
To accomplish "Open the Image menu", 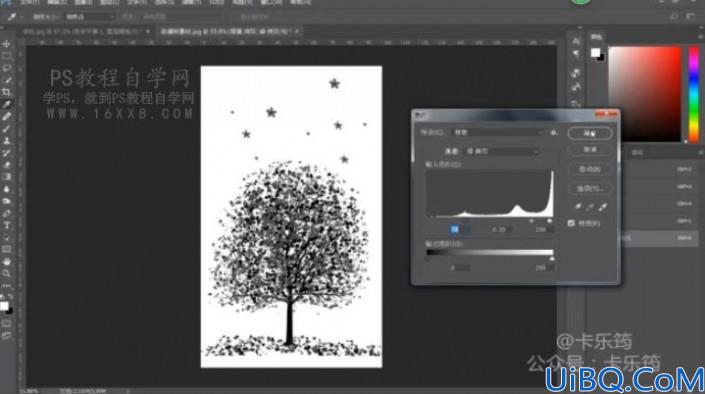I will [x=83, y=2].
